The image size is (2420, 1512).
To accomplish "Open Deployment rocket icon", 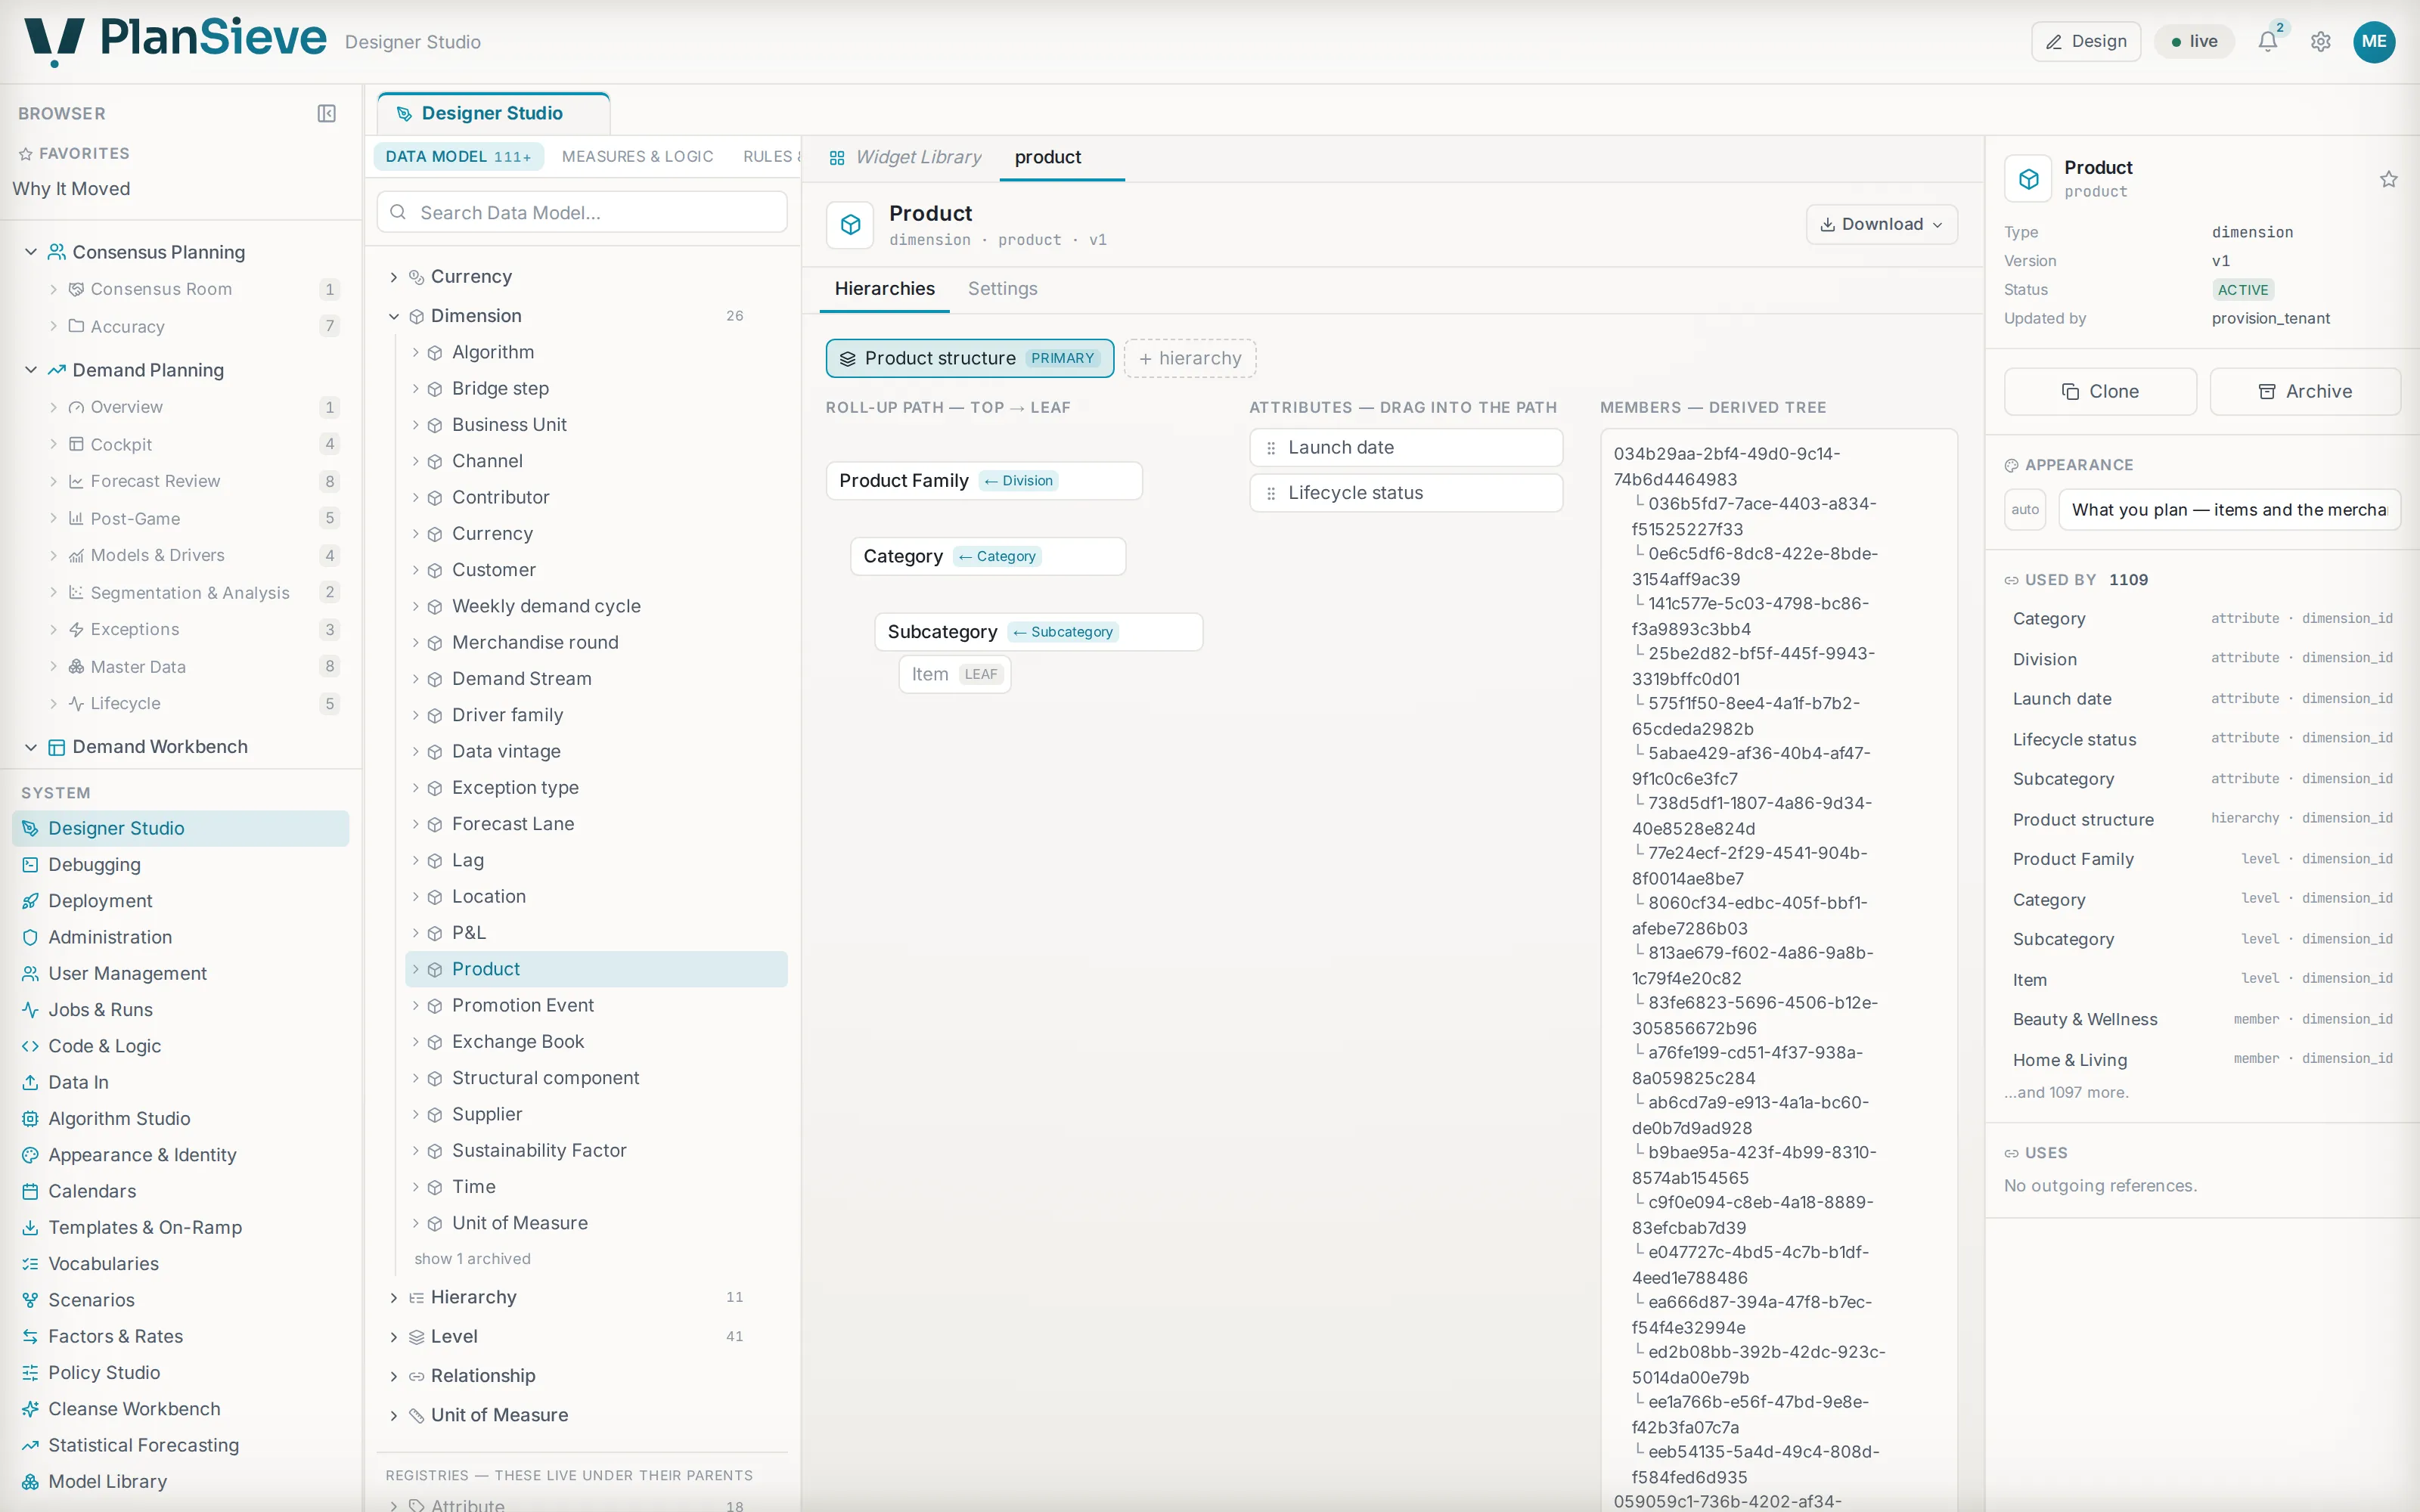I will tap(30, 900).
